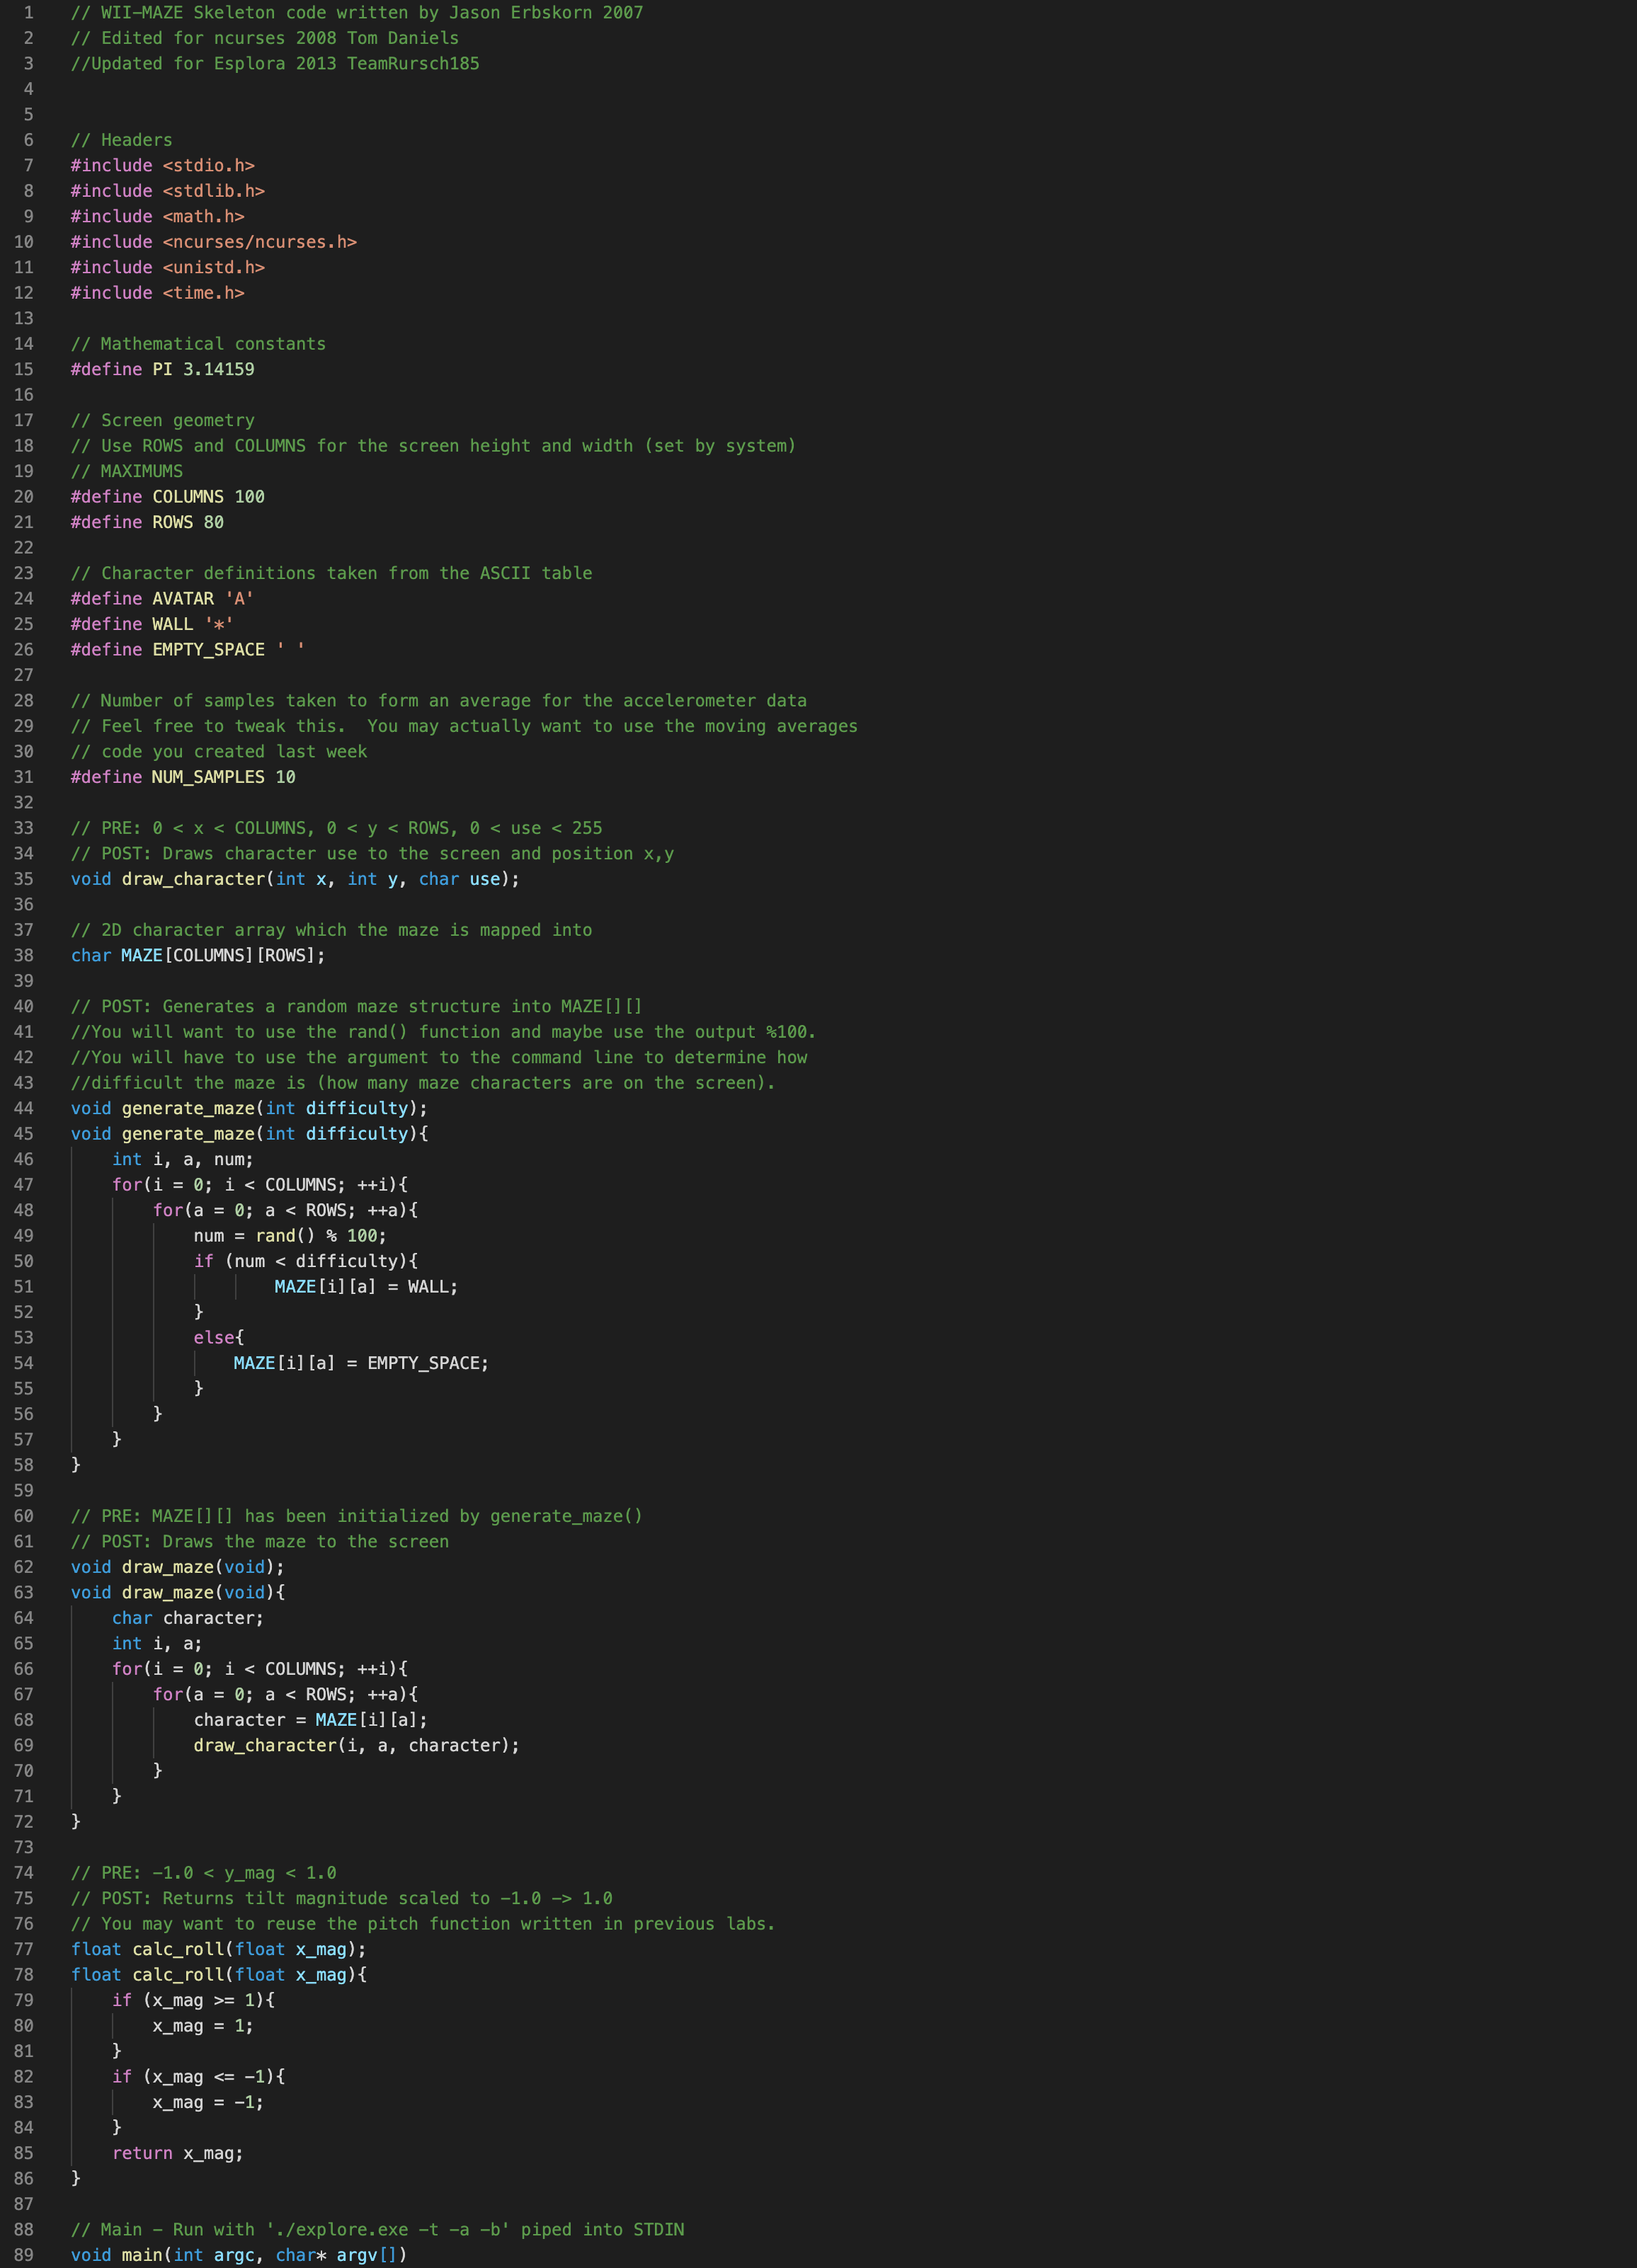Viewport: 1637px width, 2268px height.
Task: Click the '// Screen geometry' comment
Action: (163, 421)
